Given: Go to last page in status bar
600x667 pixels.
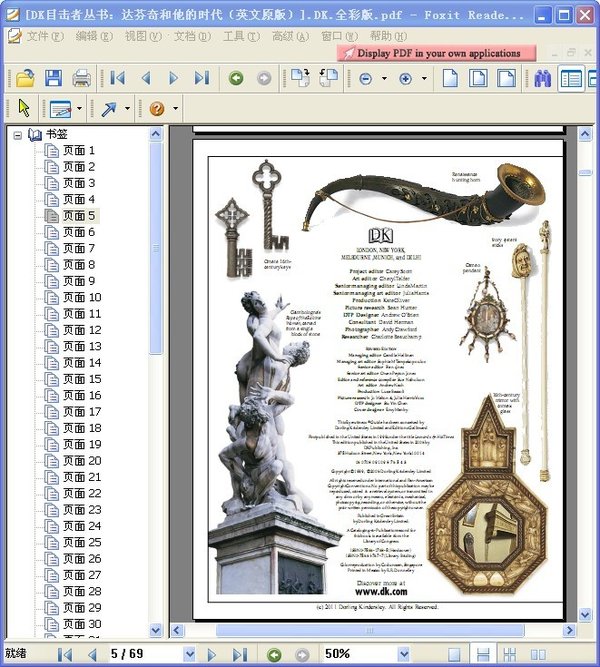Looking at the screenshot, I should click(x=240, y=654).
